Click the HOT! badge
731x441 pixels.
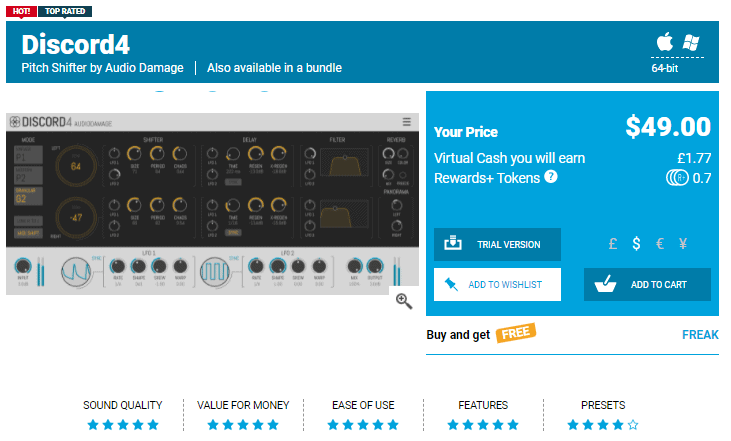[21, 11]
